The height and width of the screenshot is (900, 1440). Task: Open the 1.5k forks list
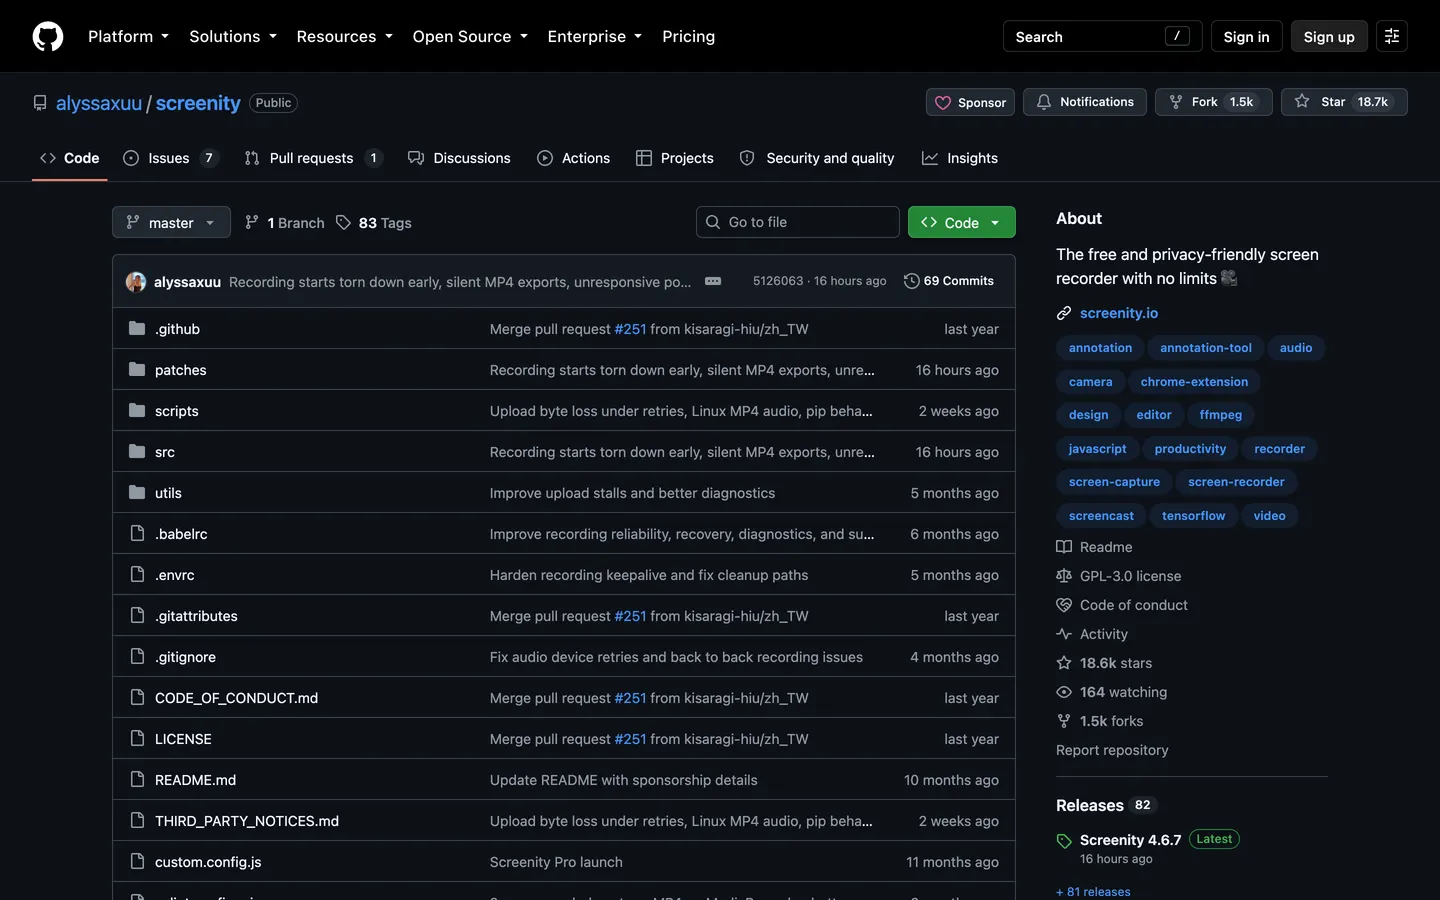1100,721
